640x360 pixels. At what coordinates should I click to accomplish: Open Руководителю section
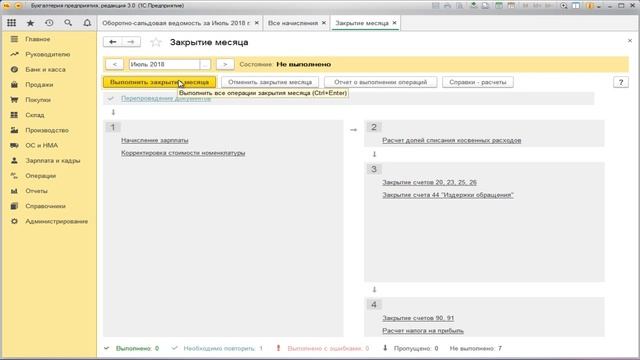coord(47,54)
